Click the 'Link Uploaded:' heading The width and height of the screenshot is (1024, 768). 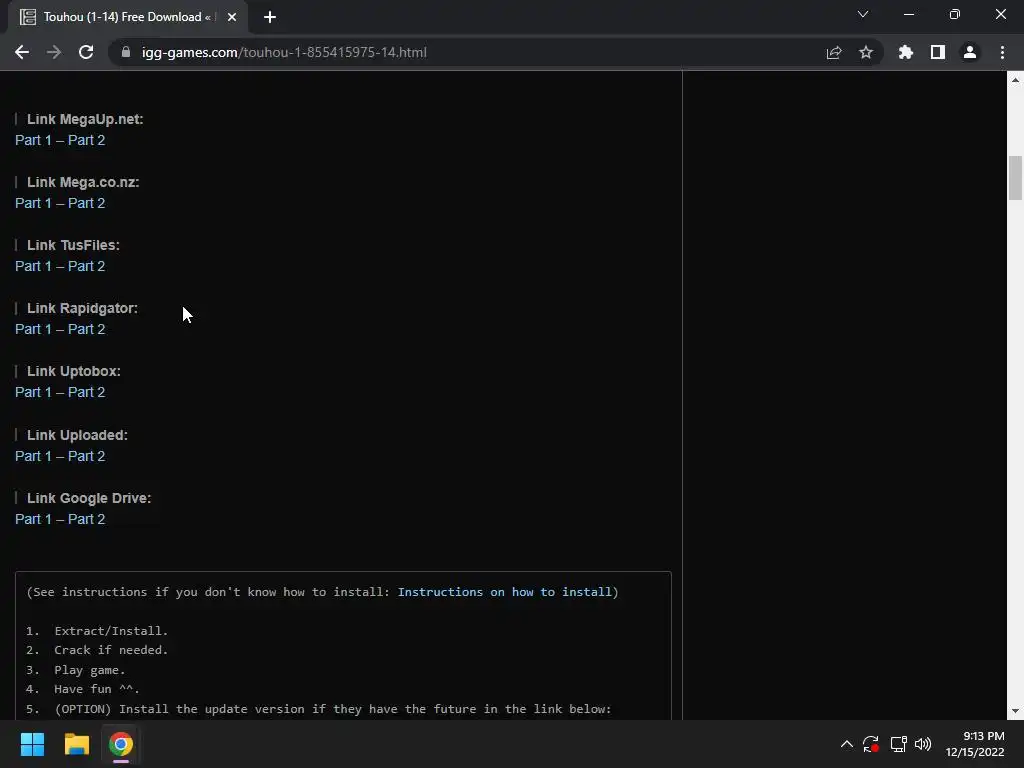click(77, 435)
